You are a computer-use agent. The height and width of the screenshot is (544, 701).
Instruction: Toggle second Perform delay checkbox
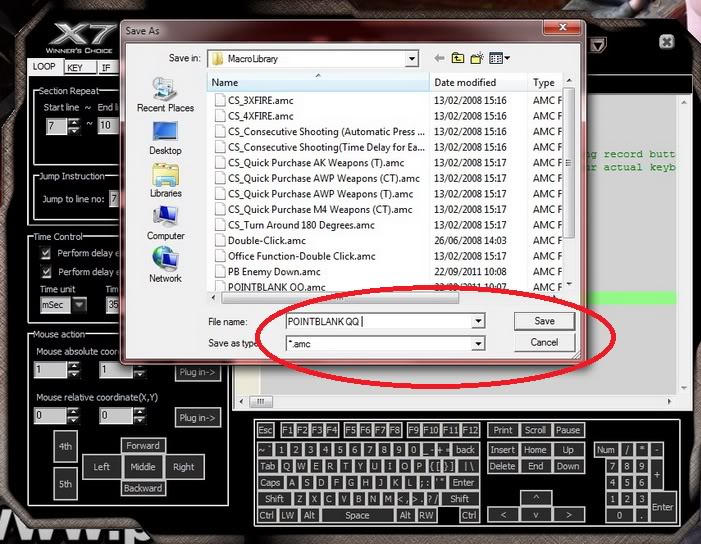tap(46, 272)
